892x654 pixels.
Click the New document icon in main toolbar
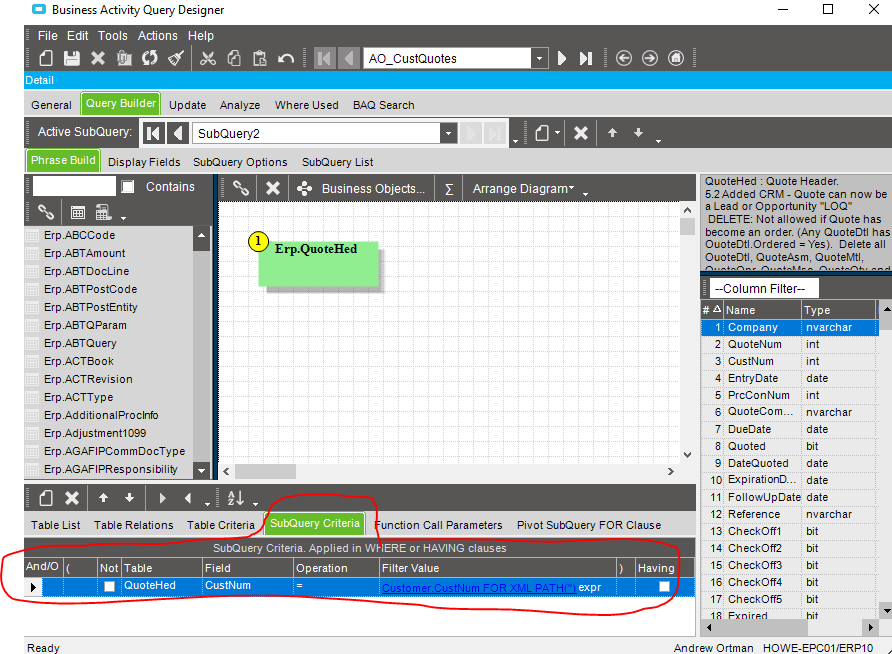point(46,58)
